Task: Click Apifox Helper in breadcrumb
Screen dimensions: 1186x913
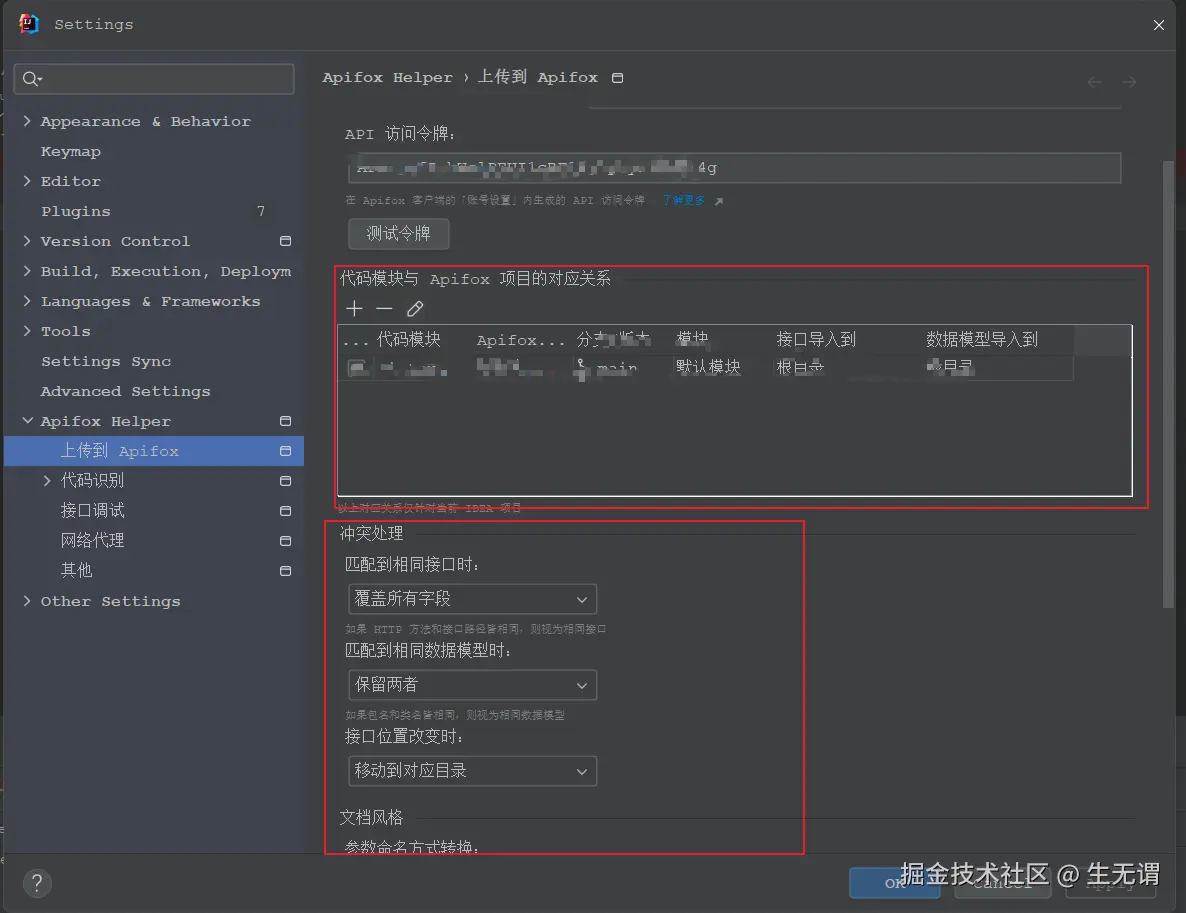Action: click(x=387, y=77)
